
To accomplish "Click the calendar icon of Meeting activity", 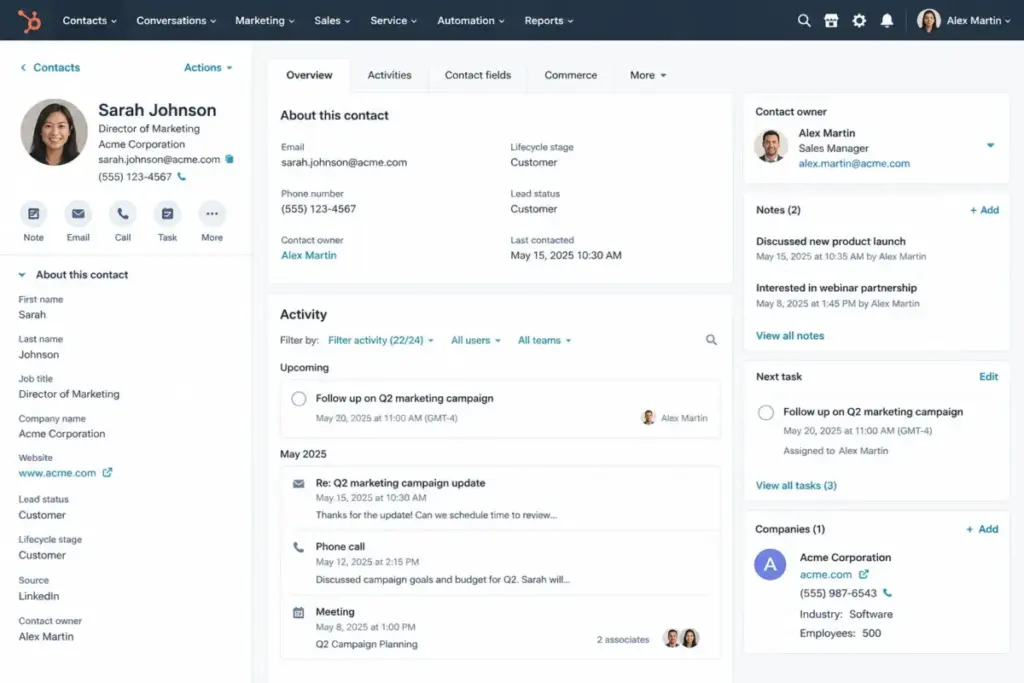I will 298,612.
